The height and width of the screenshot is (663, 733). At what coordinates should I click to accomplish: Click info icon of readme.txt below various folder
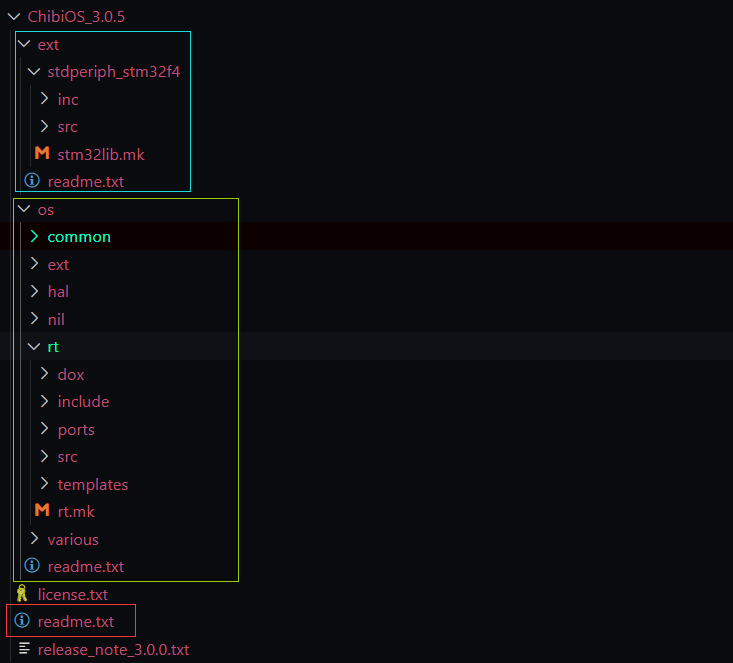coord(32,566)
